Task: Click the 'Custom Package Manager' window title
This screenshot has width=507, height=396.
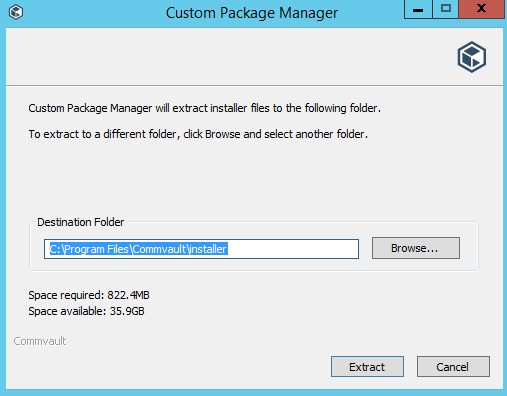Action: [x=252, y=13]
